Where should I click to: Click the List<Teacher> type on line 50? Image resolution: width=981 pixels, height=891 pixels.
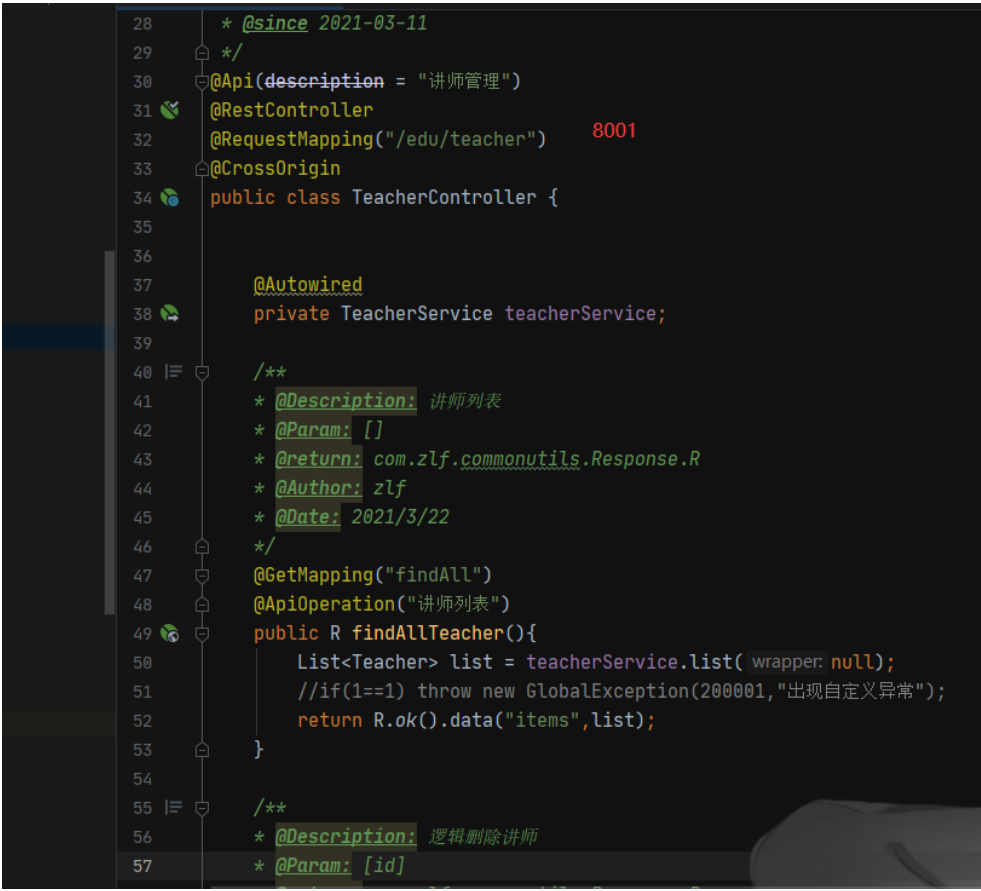[367, 663]
